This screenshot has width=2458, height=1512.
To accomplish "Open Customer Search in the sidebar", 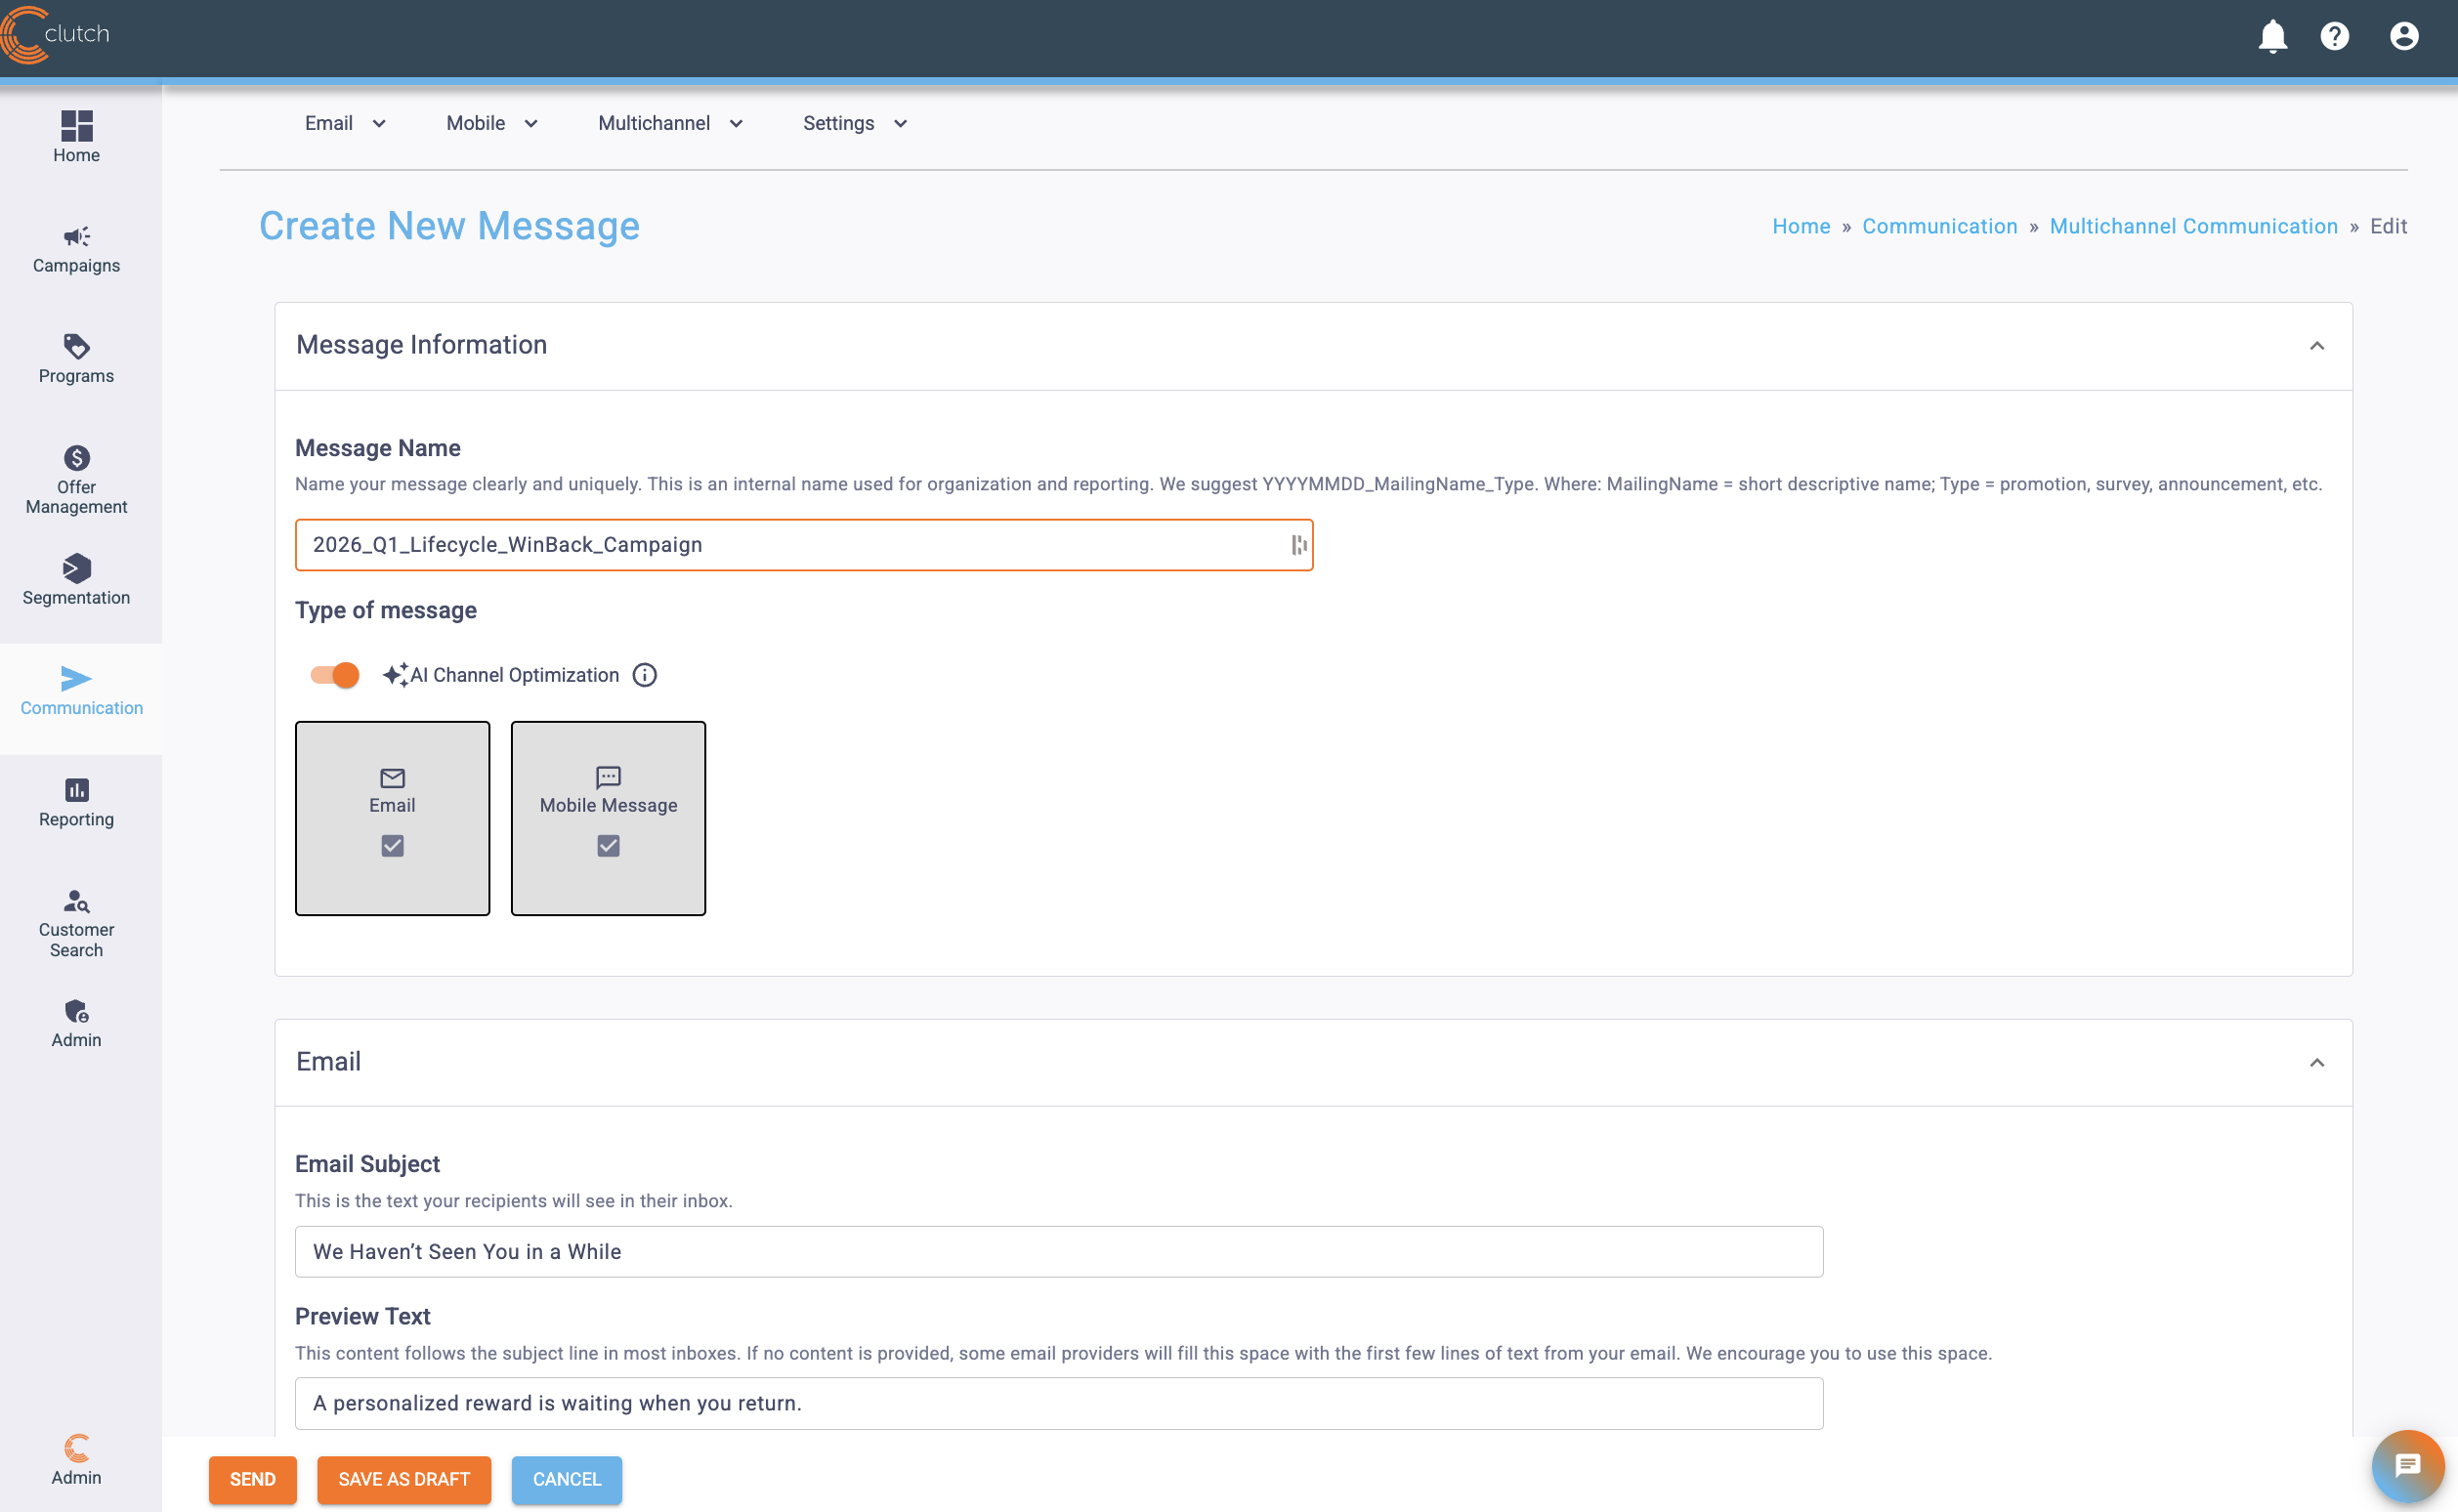I will point(76,922).
